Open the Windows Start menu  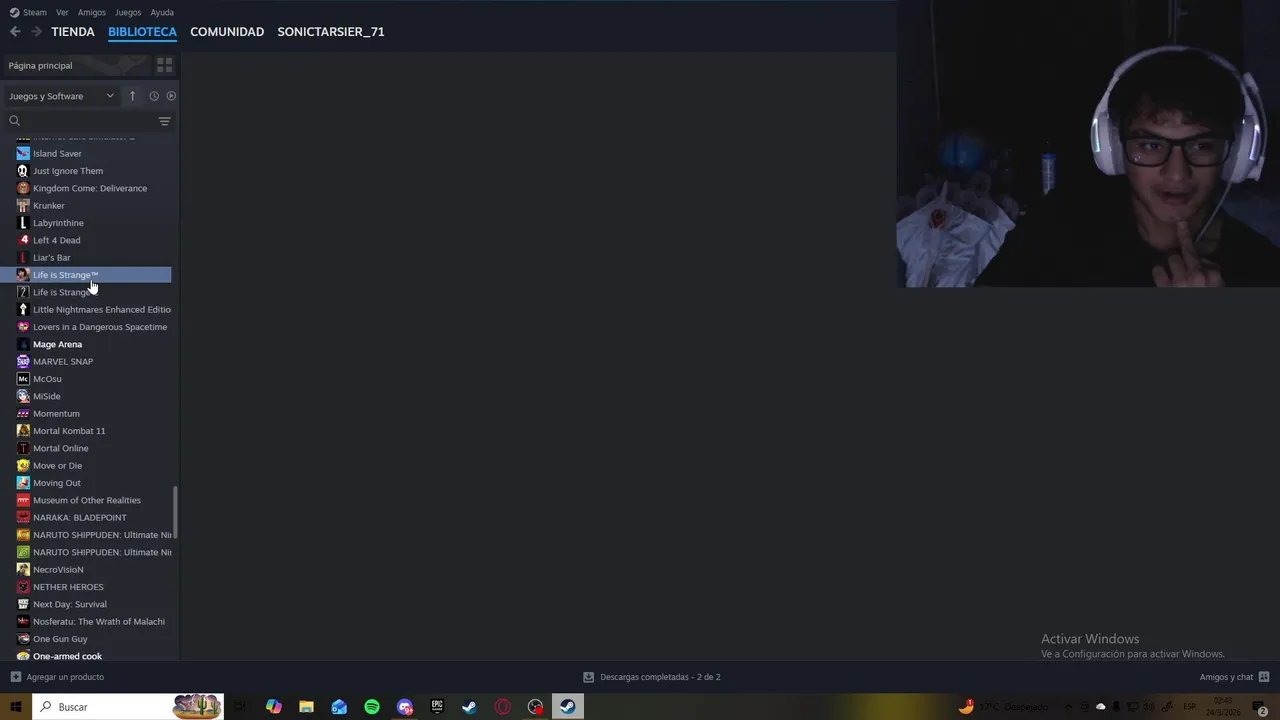pyautogui.click(x=15, y=707)
